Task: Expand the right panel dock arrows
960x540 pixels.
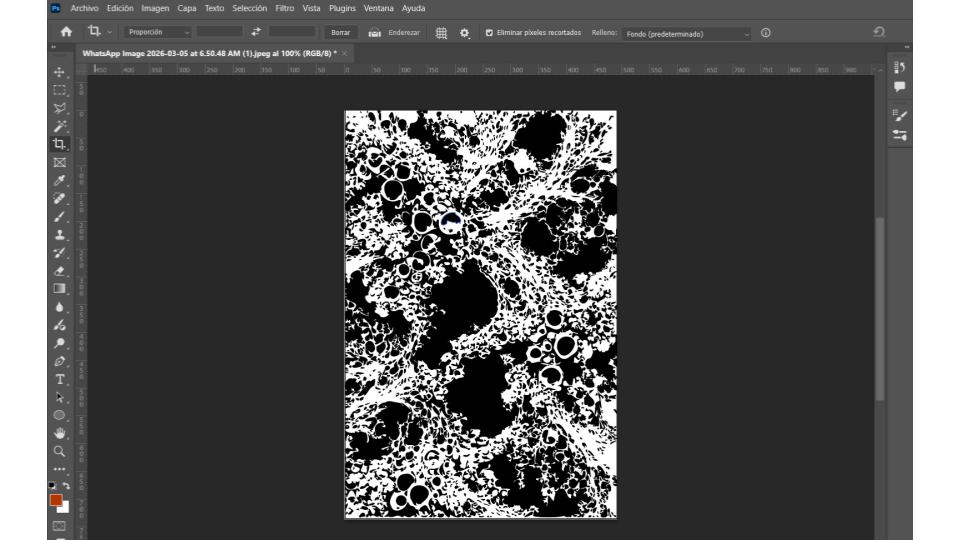Action: pyautogui.click(x=907, y=47)
